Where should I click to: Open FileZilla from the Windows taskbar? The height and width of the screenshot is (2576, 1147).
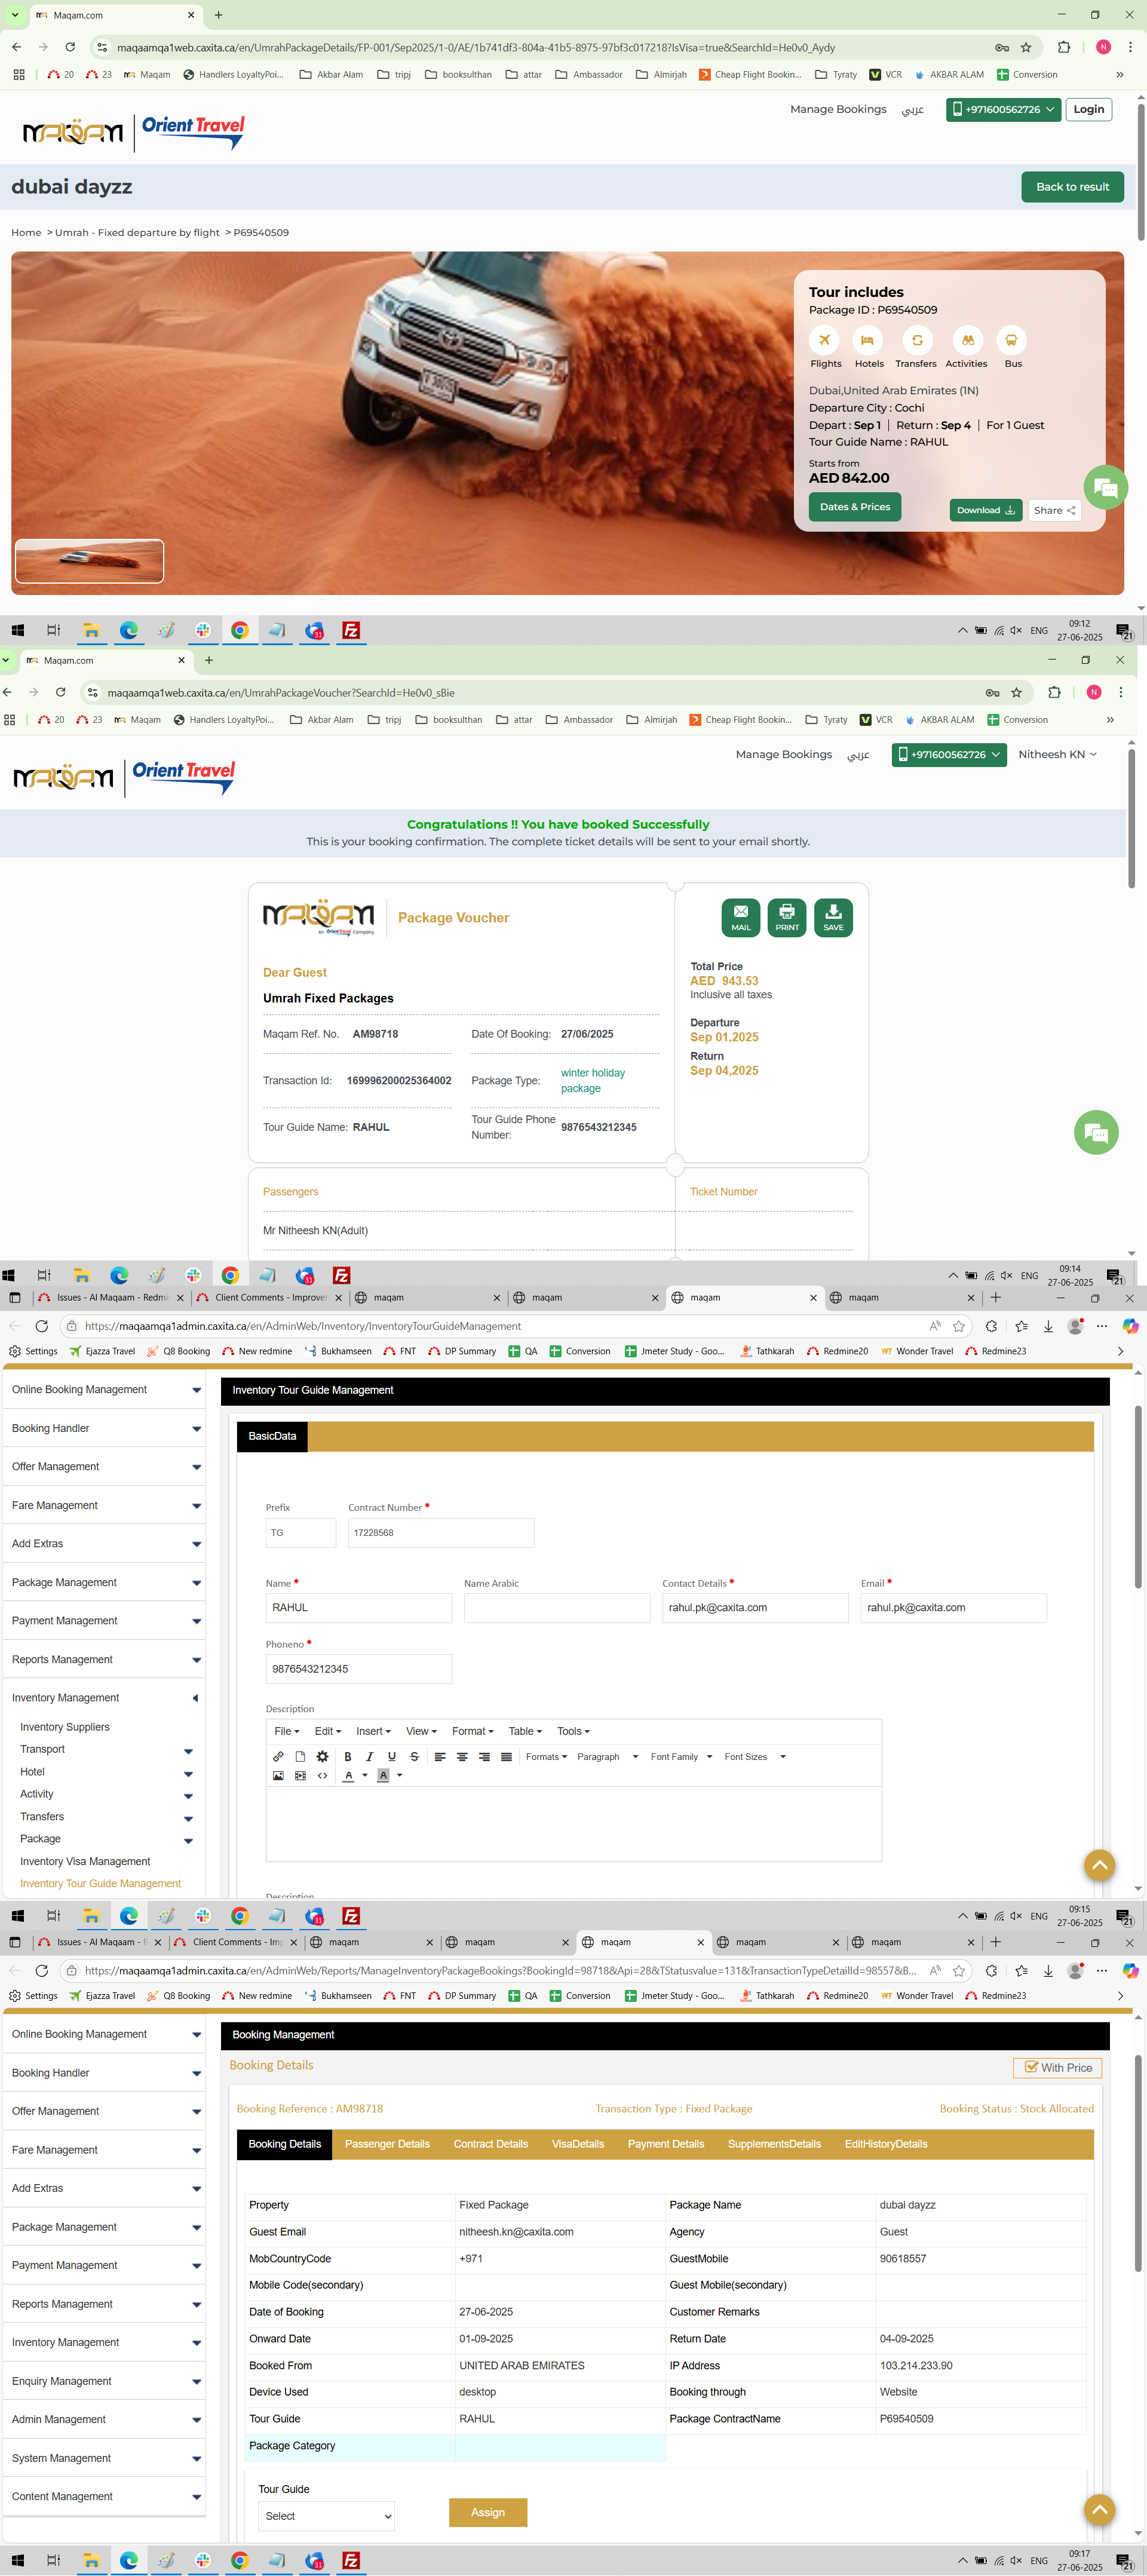[x=351, y=630]
